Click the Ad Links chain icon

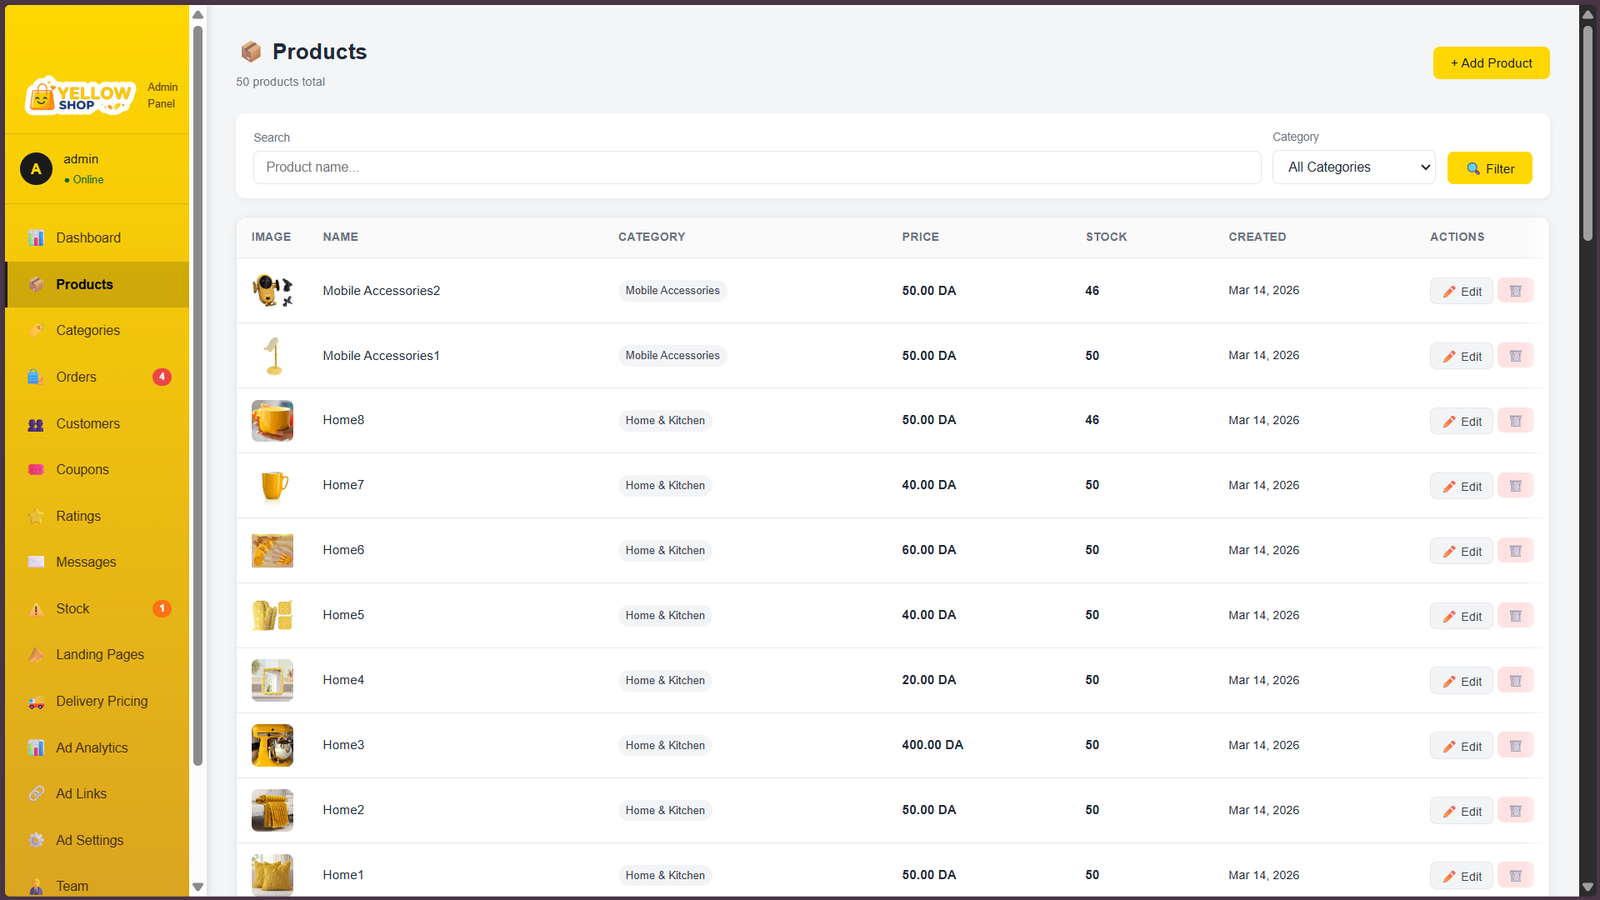pos(36,794)
